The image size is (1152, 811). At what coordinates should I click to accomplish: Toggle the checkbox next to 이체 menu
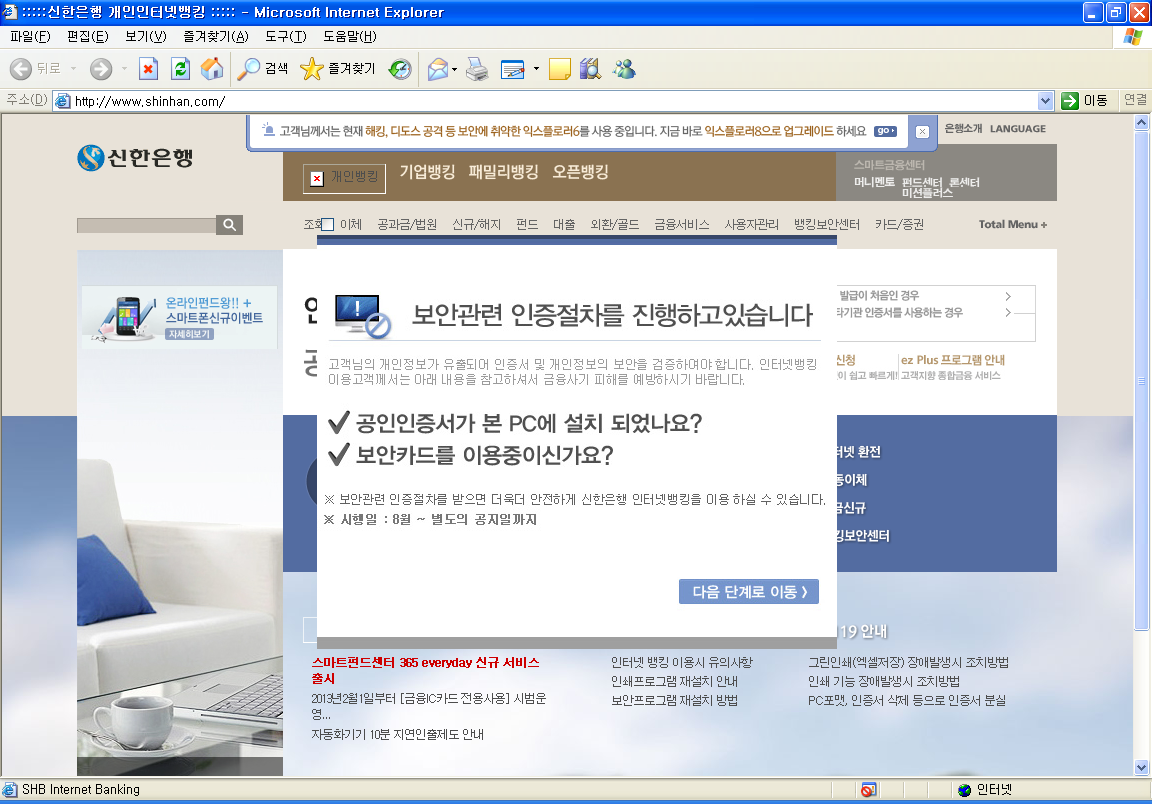point(328,225)
